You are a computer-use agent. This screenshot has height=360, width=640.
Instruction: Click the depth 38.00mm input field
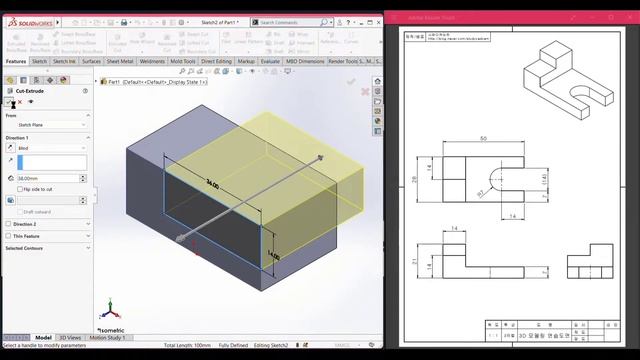tap(49, 178)
